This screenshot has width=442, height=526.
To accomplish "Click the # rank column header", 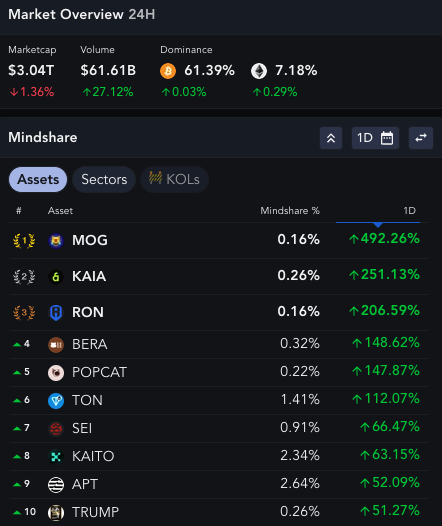I will coord(19,211).
